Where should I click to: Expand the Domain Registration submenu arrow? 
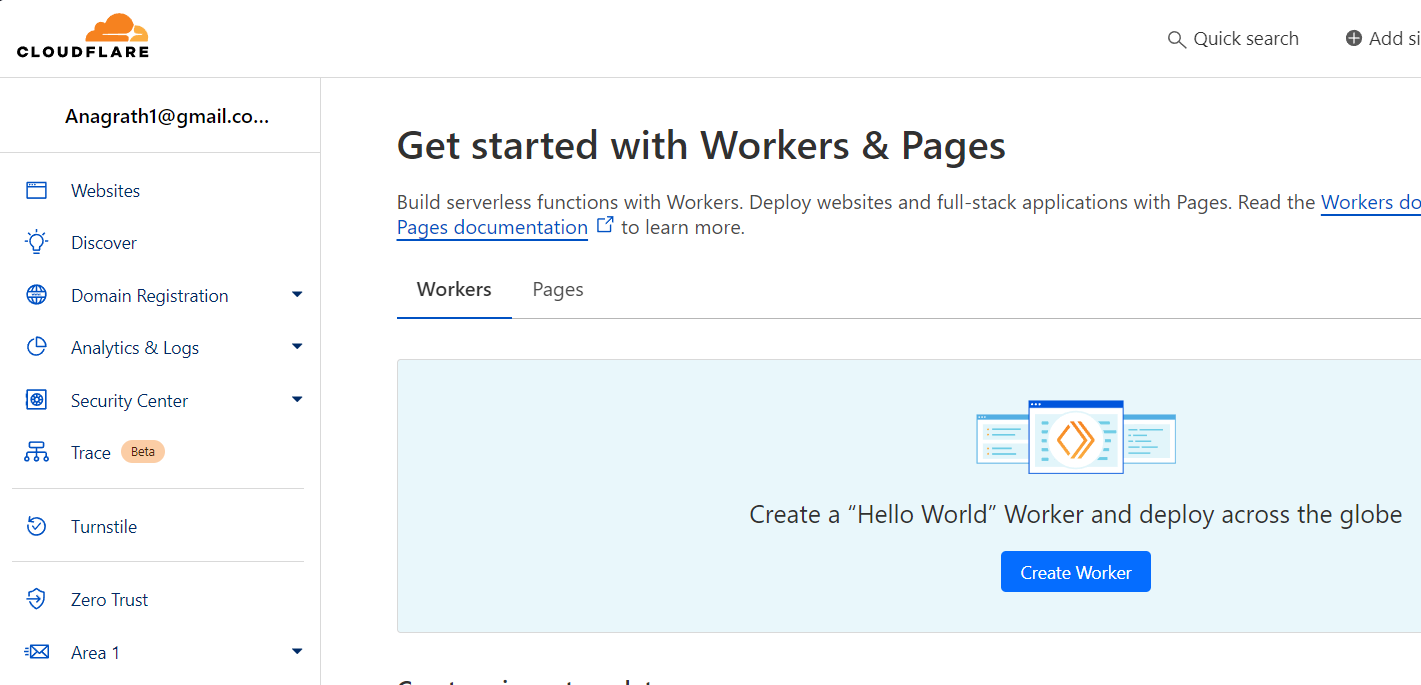pyautogui.click(x=297, y=294)
